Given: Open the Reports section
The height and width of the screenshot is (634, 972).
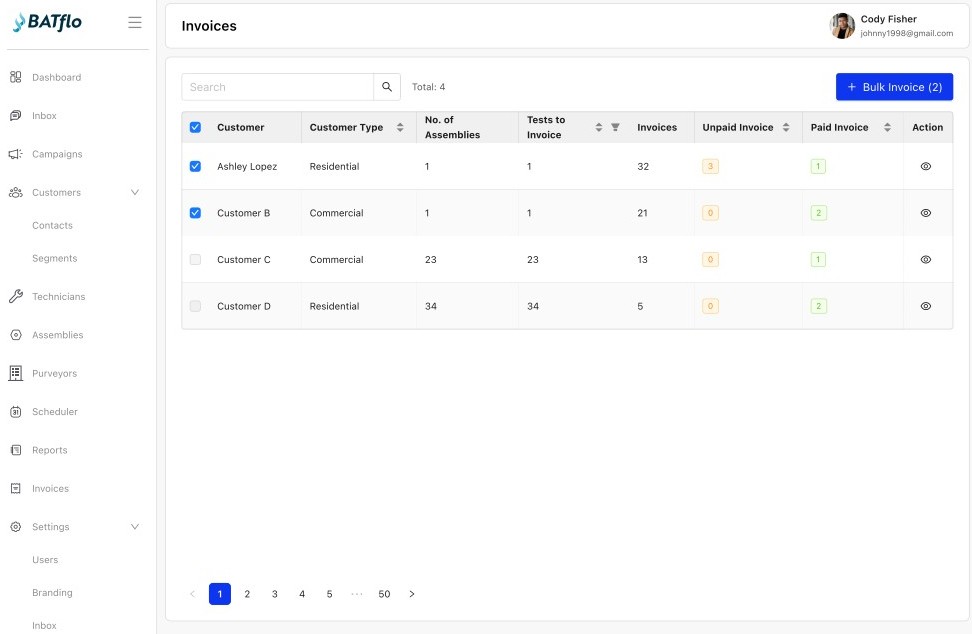Looking at the screenshot, I should [x=48, y=450].
